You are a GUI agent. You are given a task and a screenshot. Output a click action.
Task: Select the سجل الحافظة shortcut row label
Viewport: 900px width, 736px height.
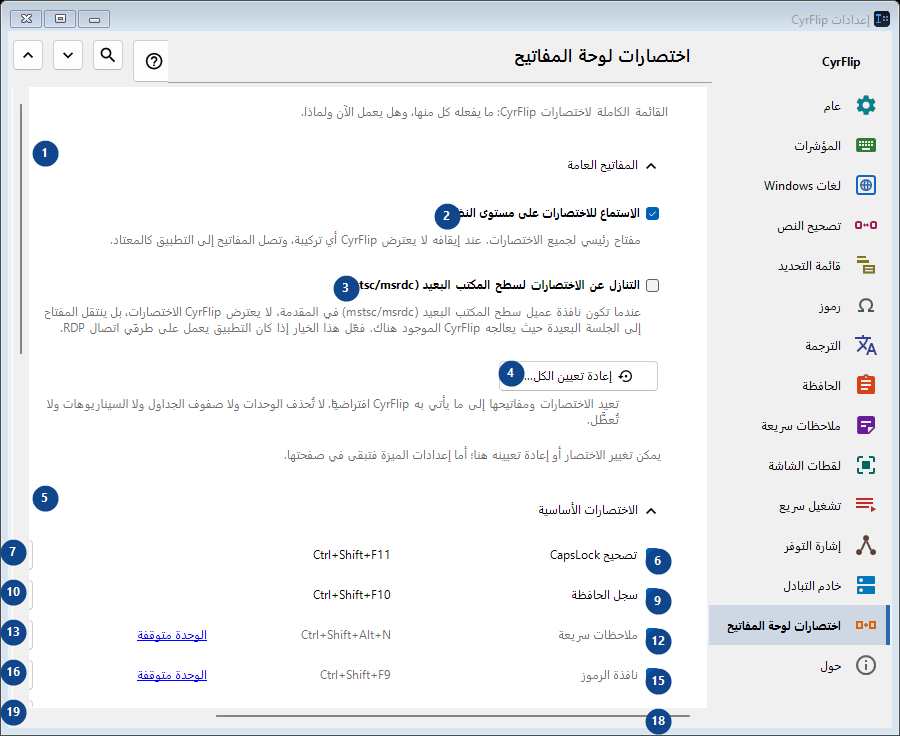tap(604, 595)
